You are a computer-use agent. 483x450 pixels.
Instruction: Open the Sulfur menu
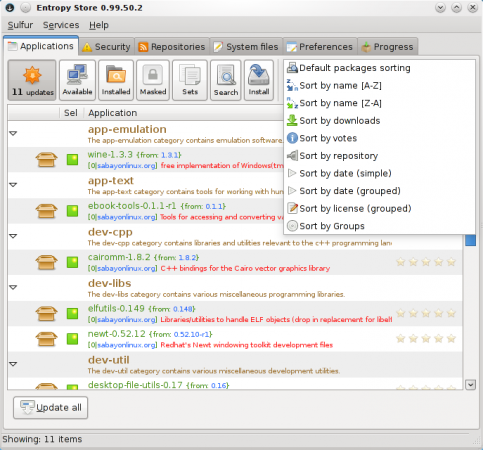[20, 25]
